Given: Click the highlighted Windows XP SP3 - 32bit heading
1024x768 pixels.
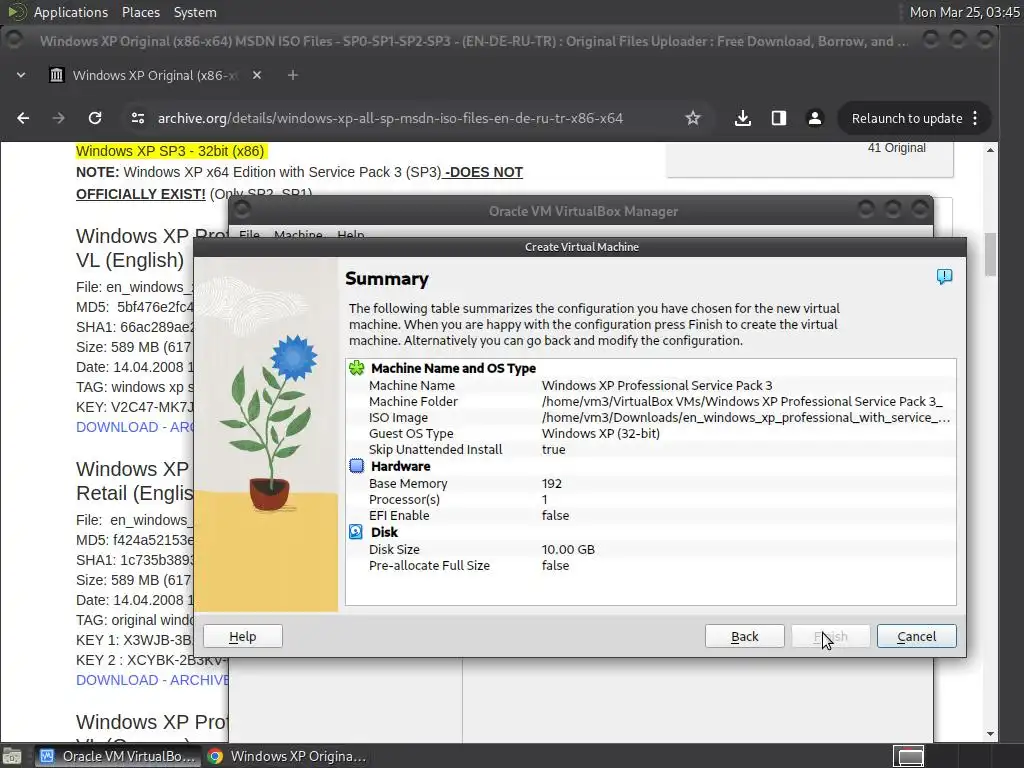Looking at the screenshot, I should (x=170, y=151).
